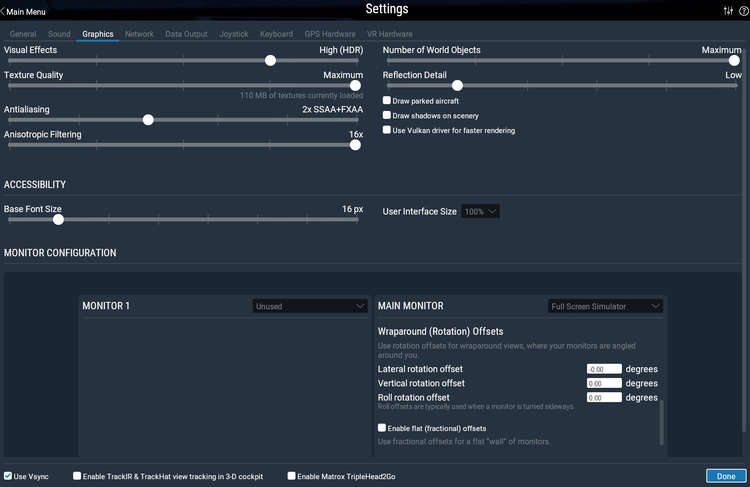
Task: Click the monitor panel vertical scrollbar
Action: (659, 420)
